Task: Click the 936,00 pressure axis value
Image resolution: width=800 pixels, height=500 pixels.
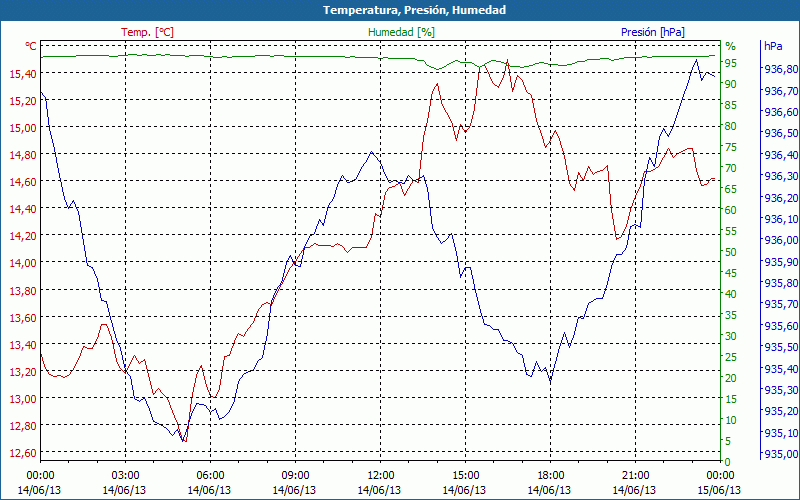Action: pos(781,240)
